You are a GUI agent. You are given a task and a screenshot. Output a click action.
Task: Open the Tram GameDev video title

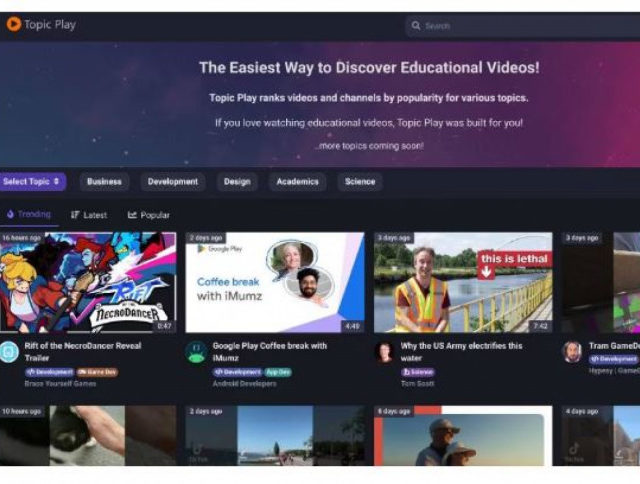tap(614, 346)
